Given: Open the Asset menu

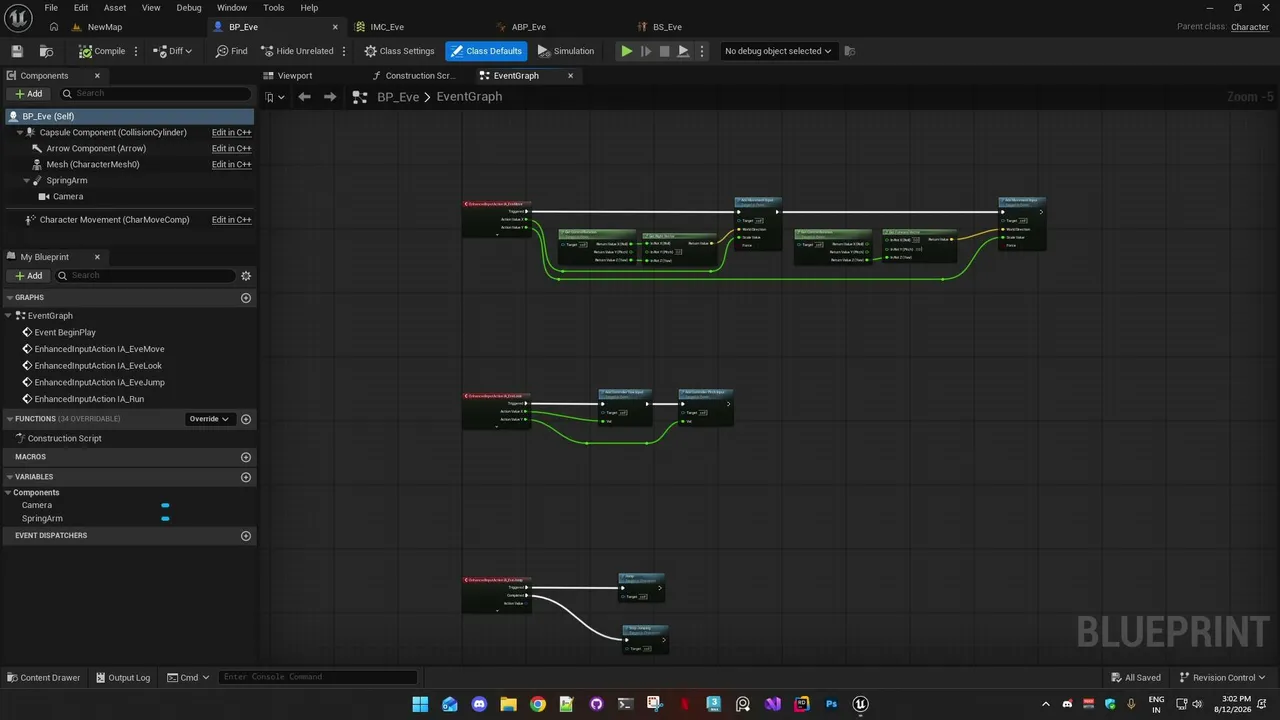Looking at the screenshot, I should click(115, 8).
